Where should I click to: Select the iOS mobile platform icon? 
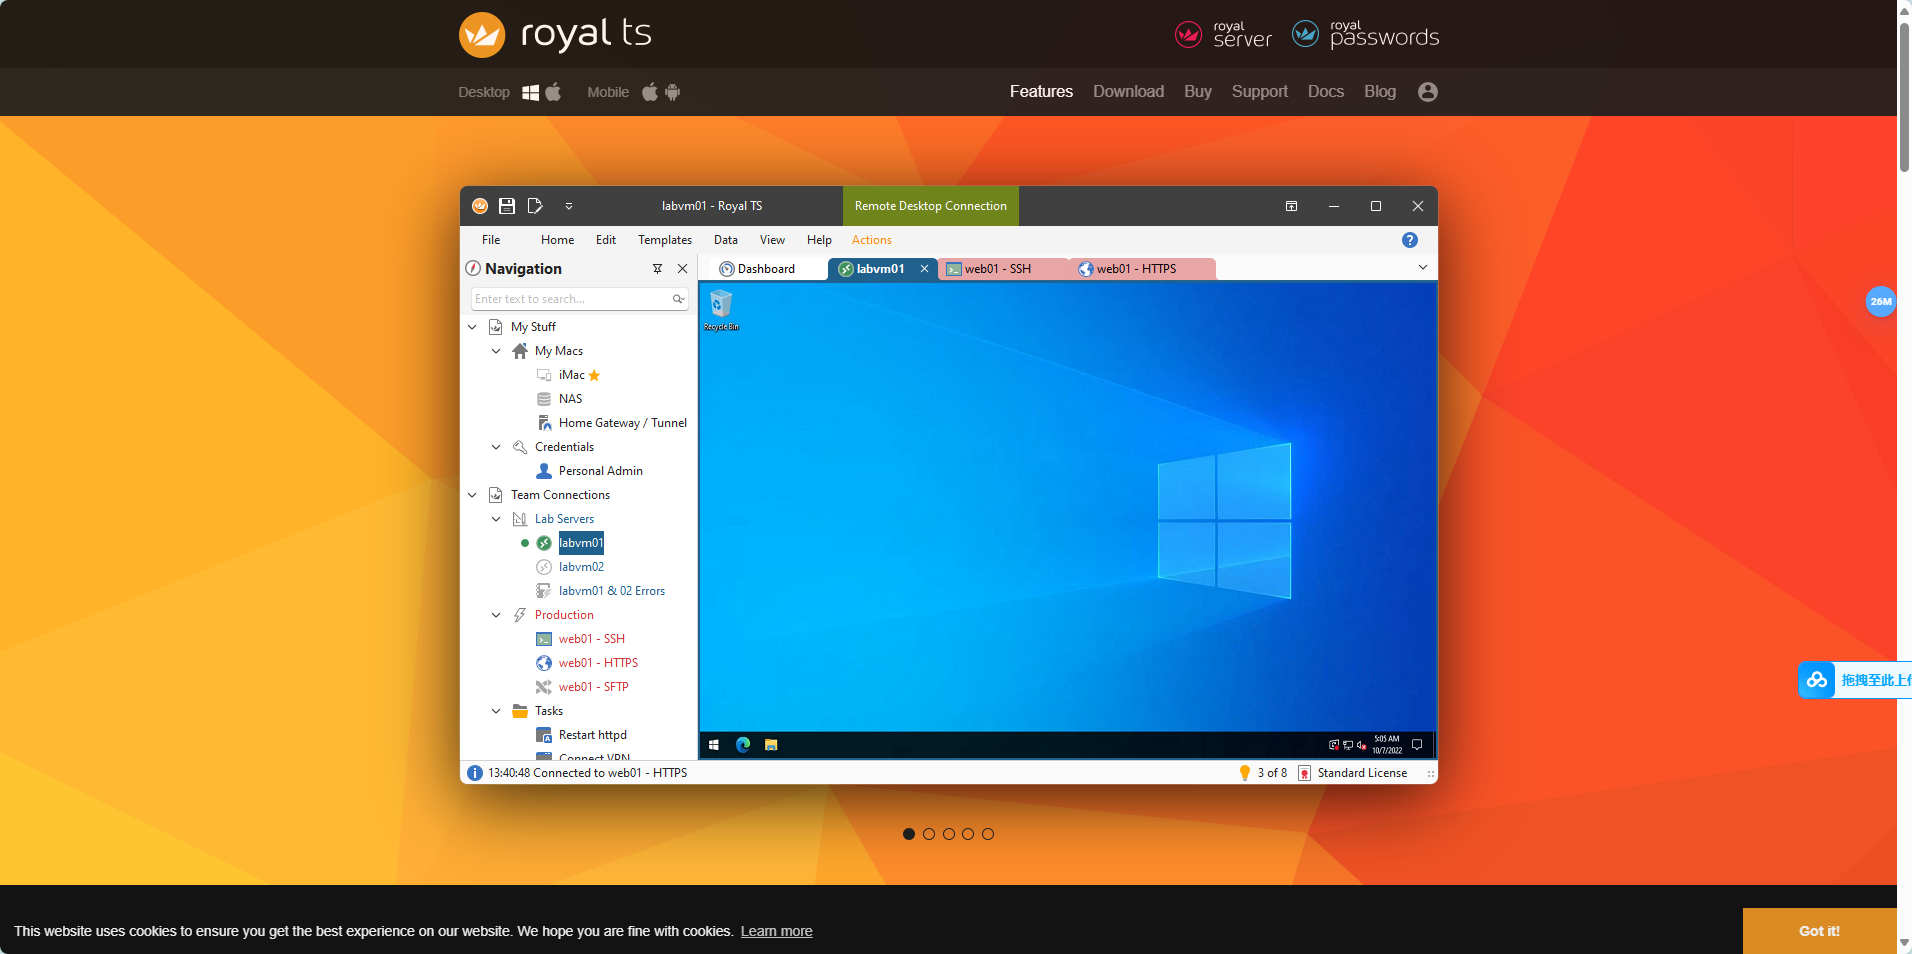point(650,91)
